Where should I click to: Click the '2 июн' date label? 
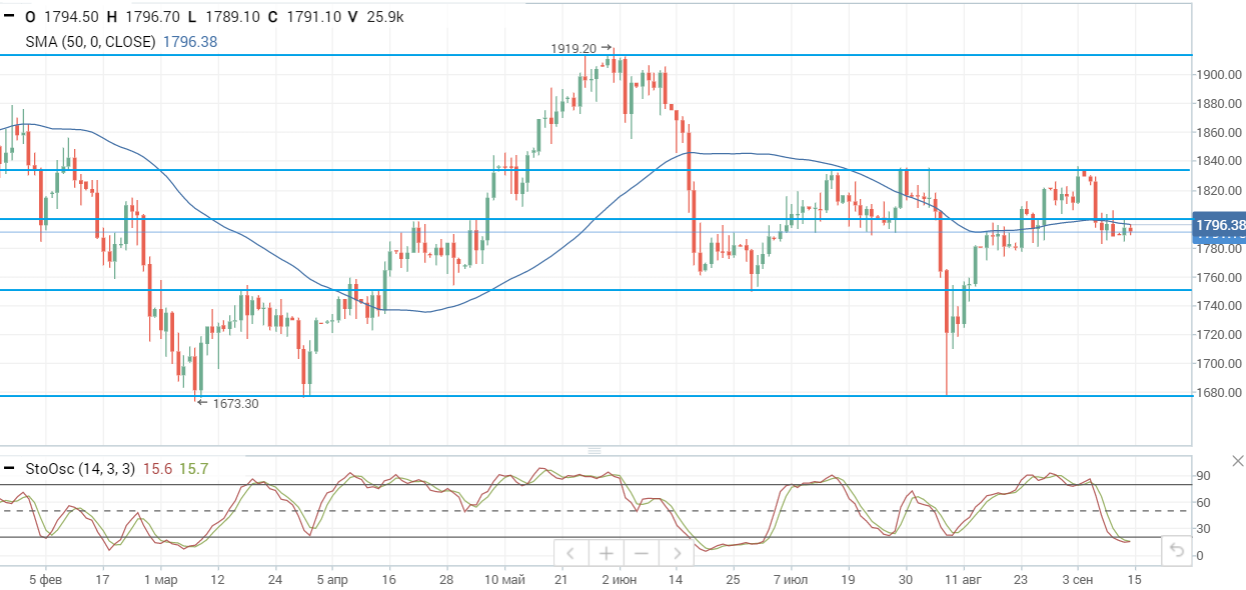[619, 580]
